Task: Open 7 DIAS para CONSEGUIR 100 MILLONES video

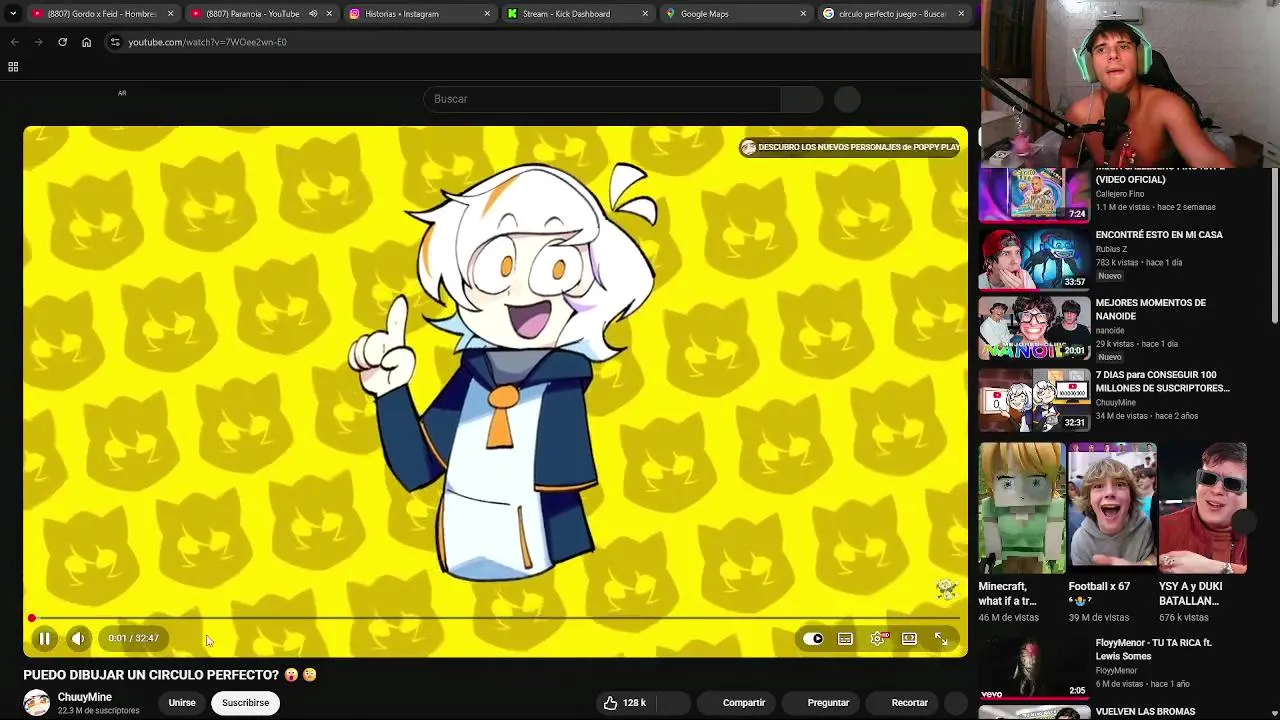Action: 1162,381
